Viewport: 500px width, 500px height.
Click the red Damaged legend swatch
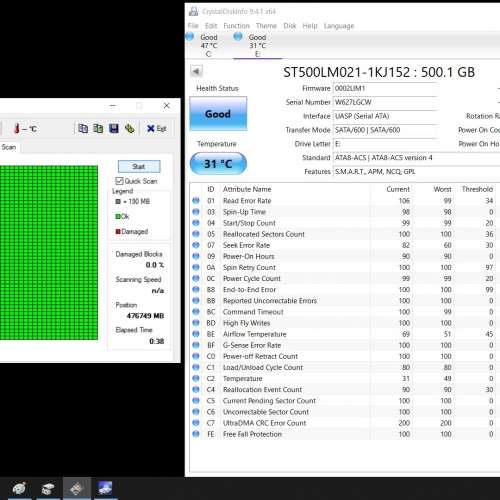click(x=118, y=231)
